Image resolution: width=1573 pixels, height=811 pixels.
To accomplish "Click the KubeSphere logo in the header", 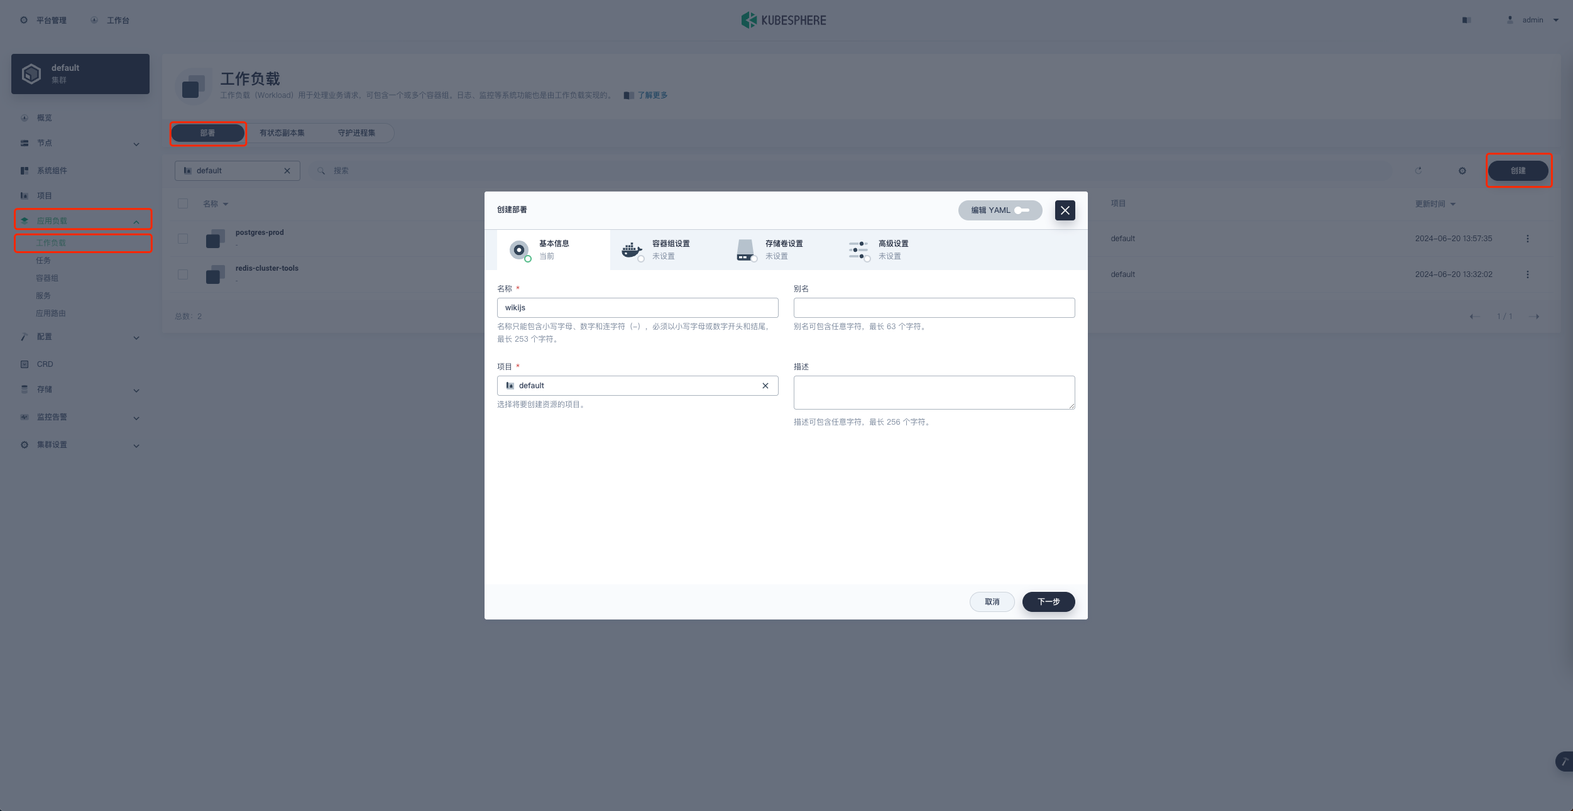I will click(784, 20).
